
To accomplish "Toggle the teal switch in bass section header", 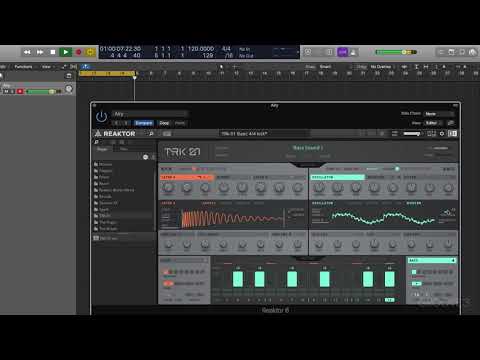I will point(396,169).
